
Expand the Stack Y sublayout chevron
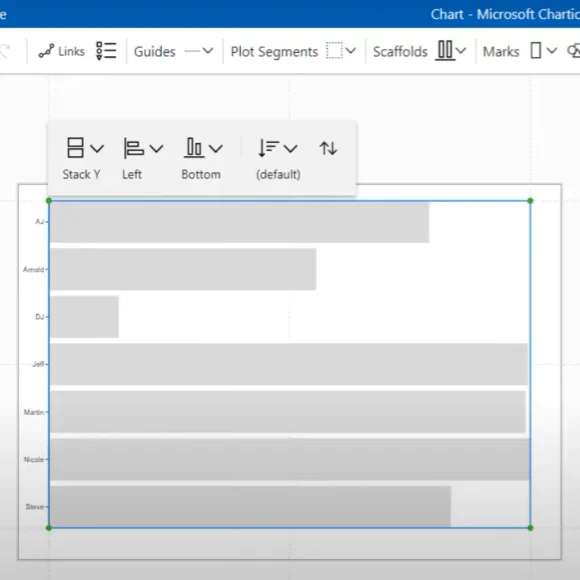point(97,149)
